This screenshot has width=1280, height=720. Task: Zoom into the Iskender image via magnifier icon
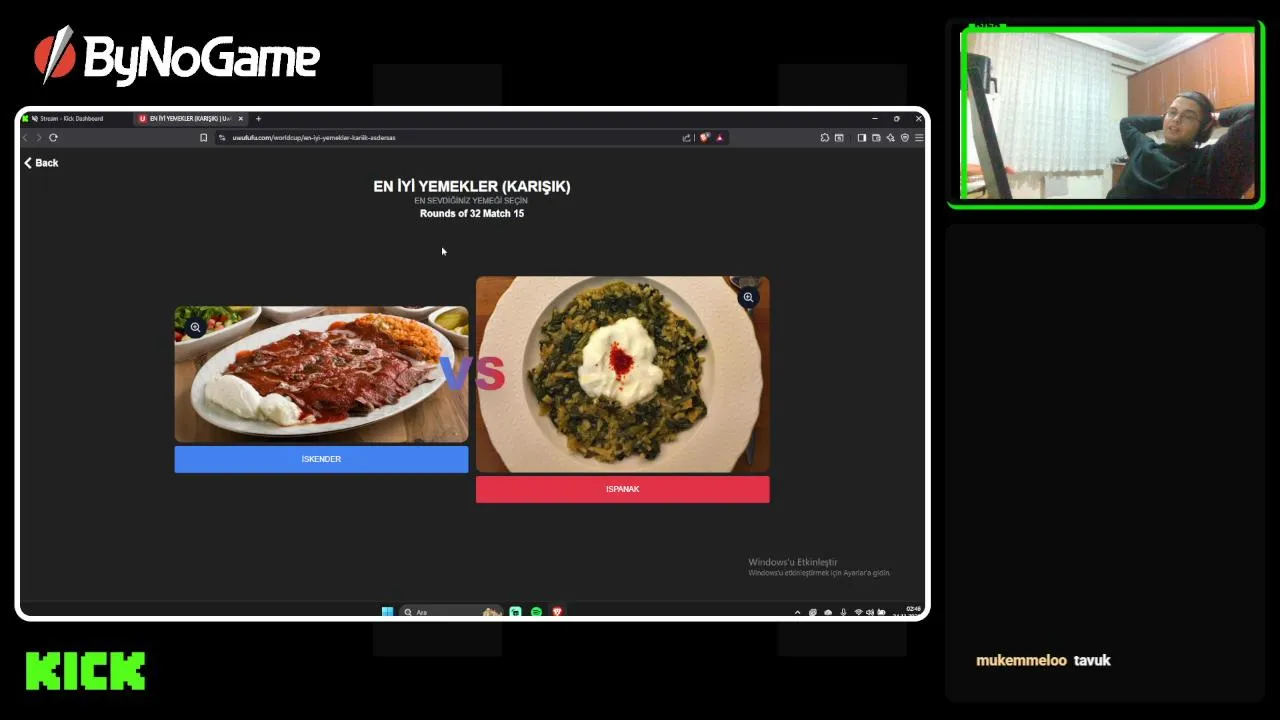(x=196, y=327)
